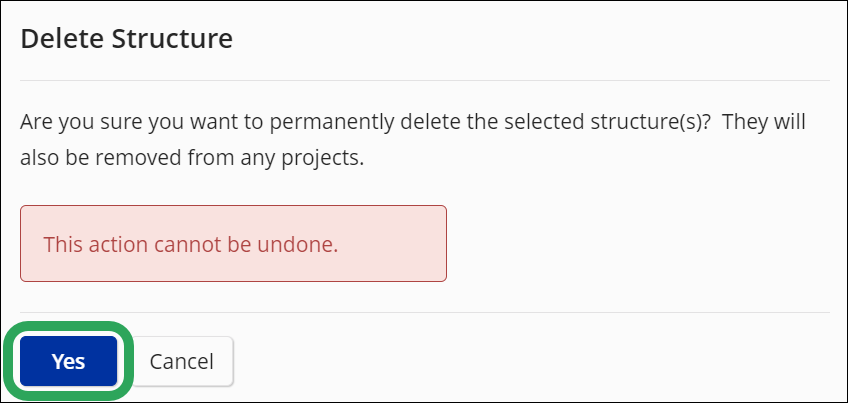Image resolution: width=848 pixels, height=403 pixels.
Task: Click the green-highlighted Yes button
Action: 68,361
